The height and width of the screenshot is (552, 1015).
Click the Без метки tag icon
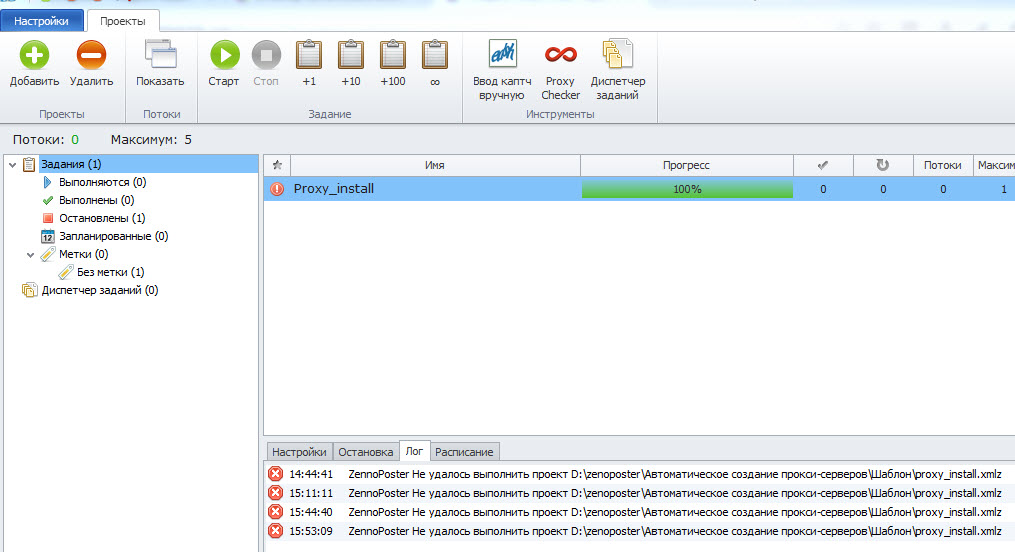[x=66, y=272]
